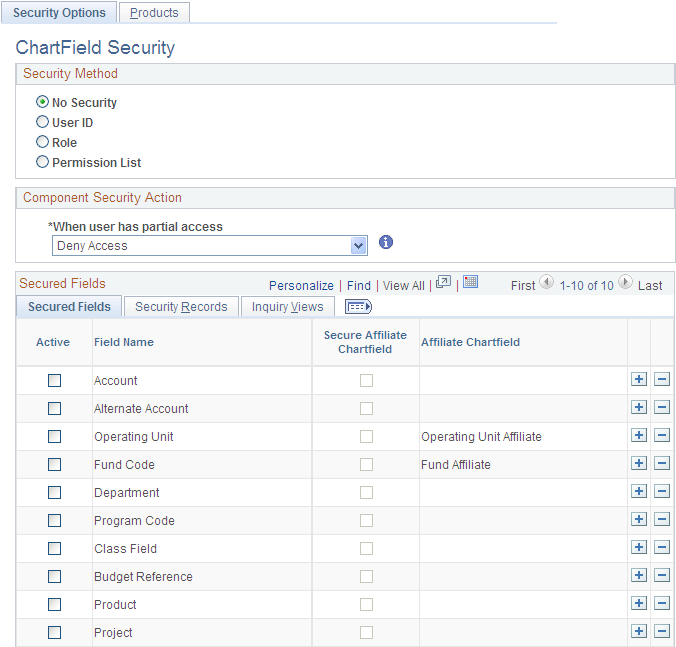Check Active for Department
676x647 pixels.
point(54,493)
